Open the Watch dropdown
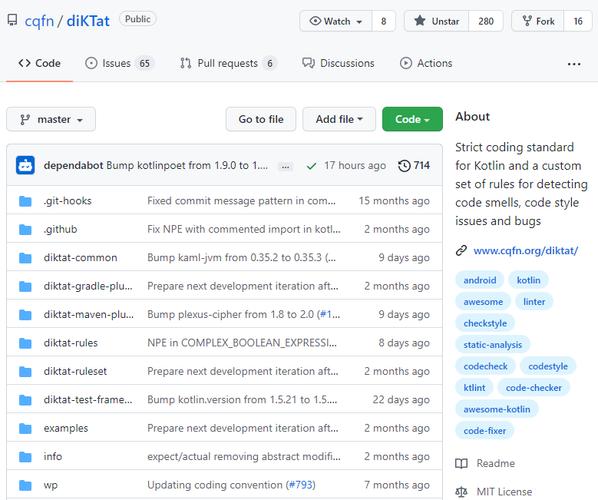Viewport: 598px width, 500px height. coord(336,21)
